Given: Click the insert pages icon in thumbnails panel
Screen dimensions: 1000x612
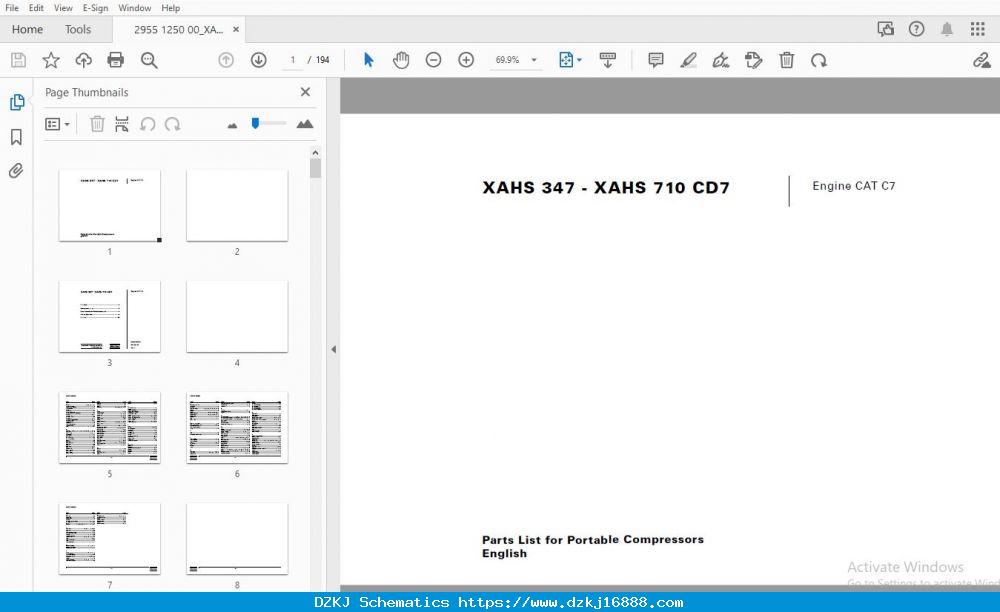Looking at the screenshot, I should coord(122,124).
